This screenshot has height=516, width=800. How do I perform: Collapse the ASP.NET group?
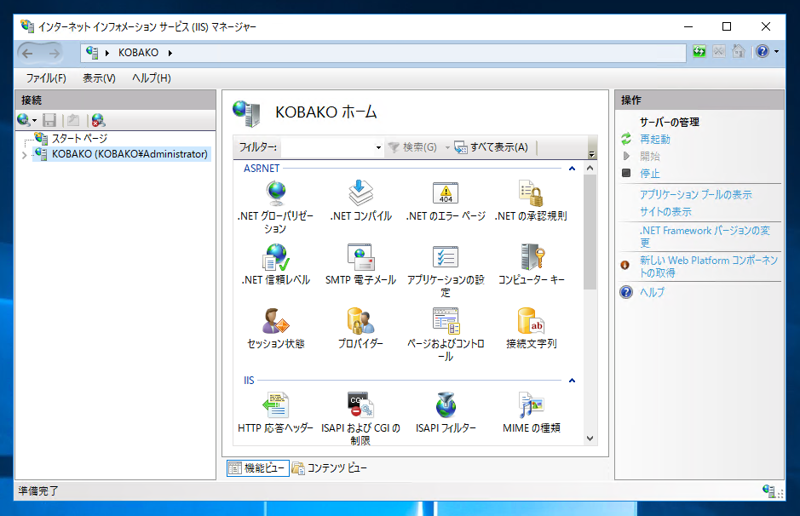tap(572, 168)
